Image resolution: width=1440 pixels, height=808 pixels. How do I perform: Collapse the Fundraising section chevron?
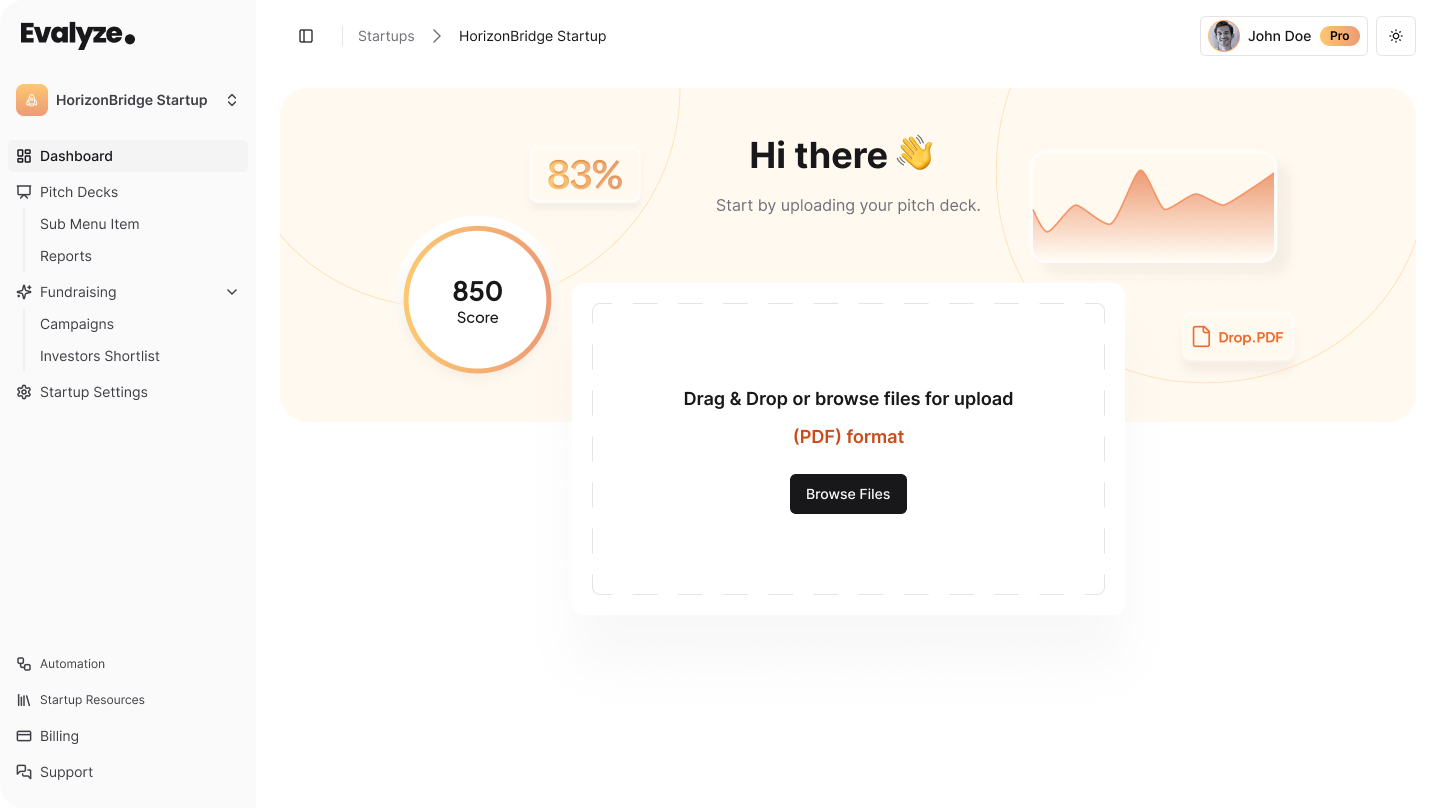(x=231, y=292)
